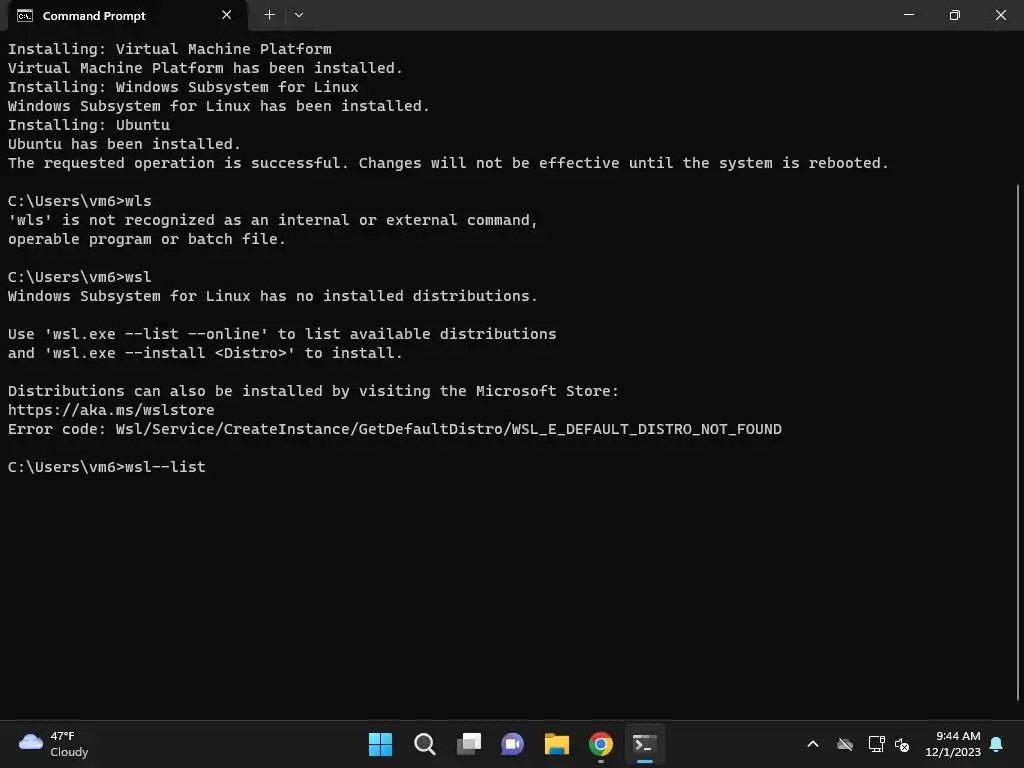Click the terminal vertical scrollbar

1017,441
